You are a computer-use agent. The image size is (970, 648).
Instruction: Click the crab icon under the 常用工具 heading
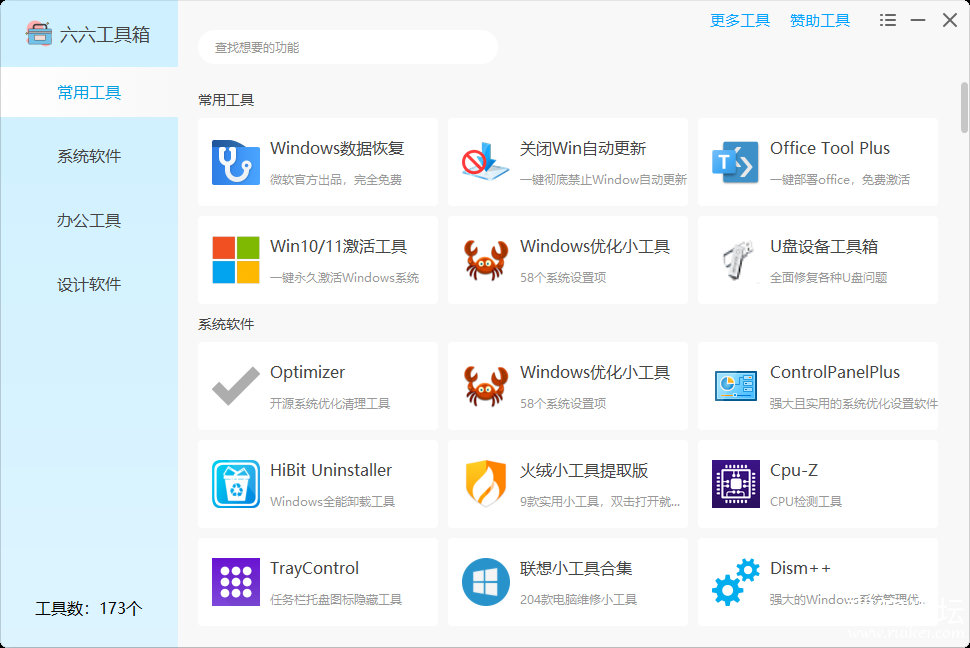coord(486,260)
